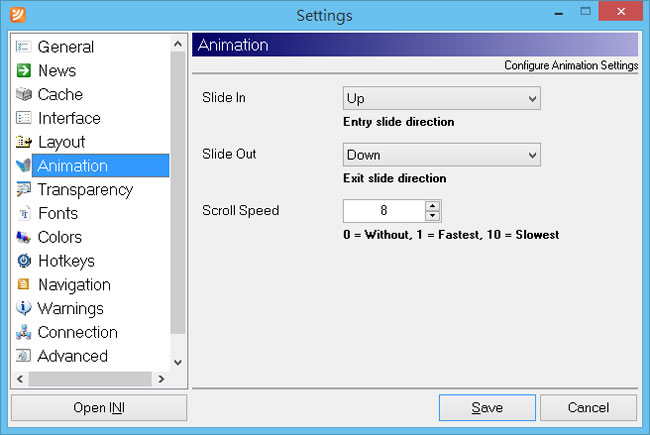650x435 pixels.
Task: Click the Cache icon in sidebar
Action: [x=23, y=94]
